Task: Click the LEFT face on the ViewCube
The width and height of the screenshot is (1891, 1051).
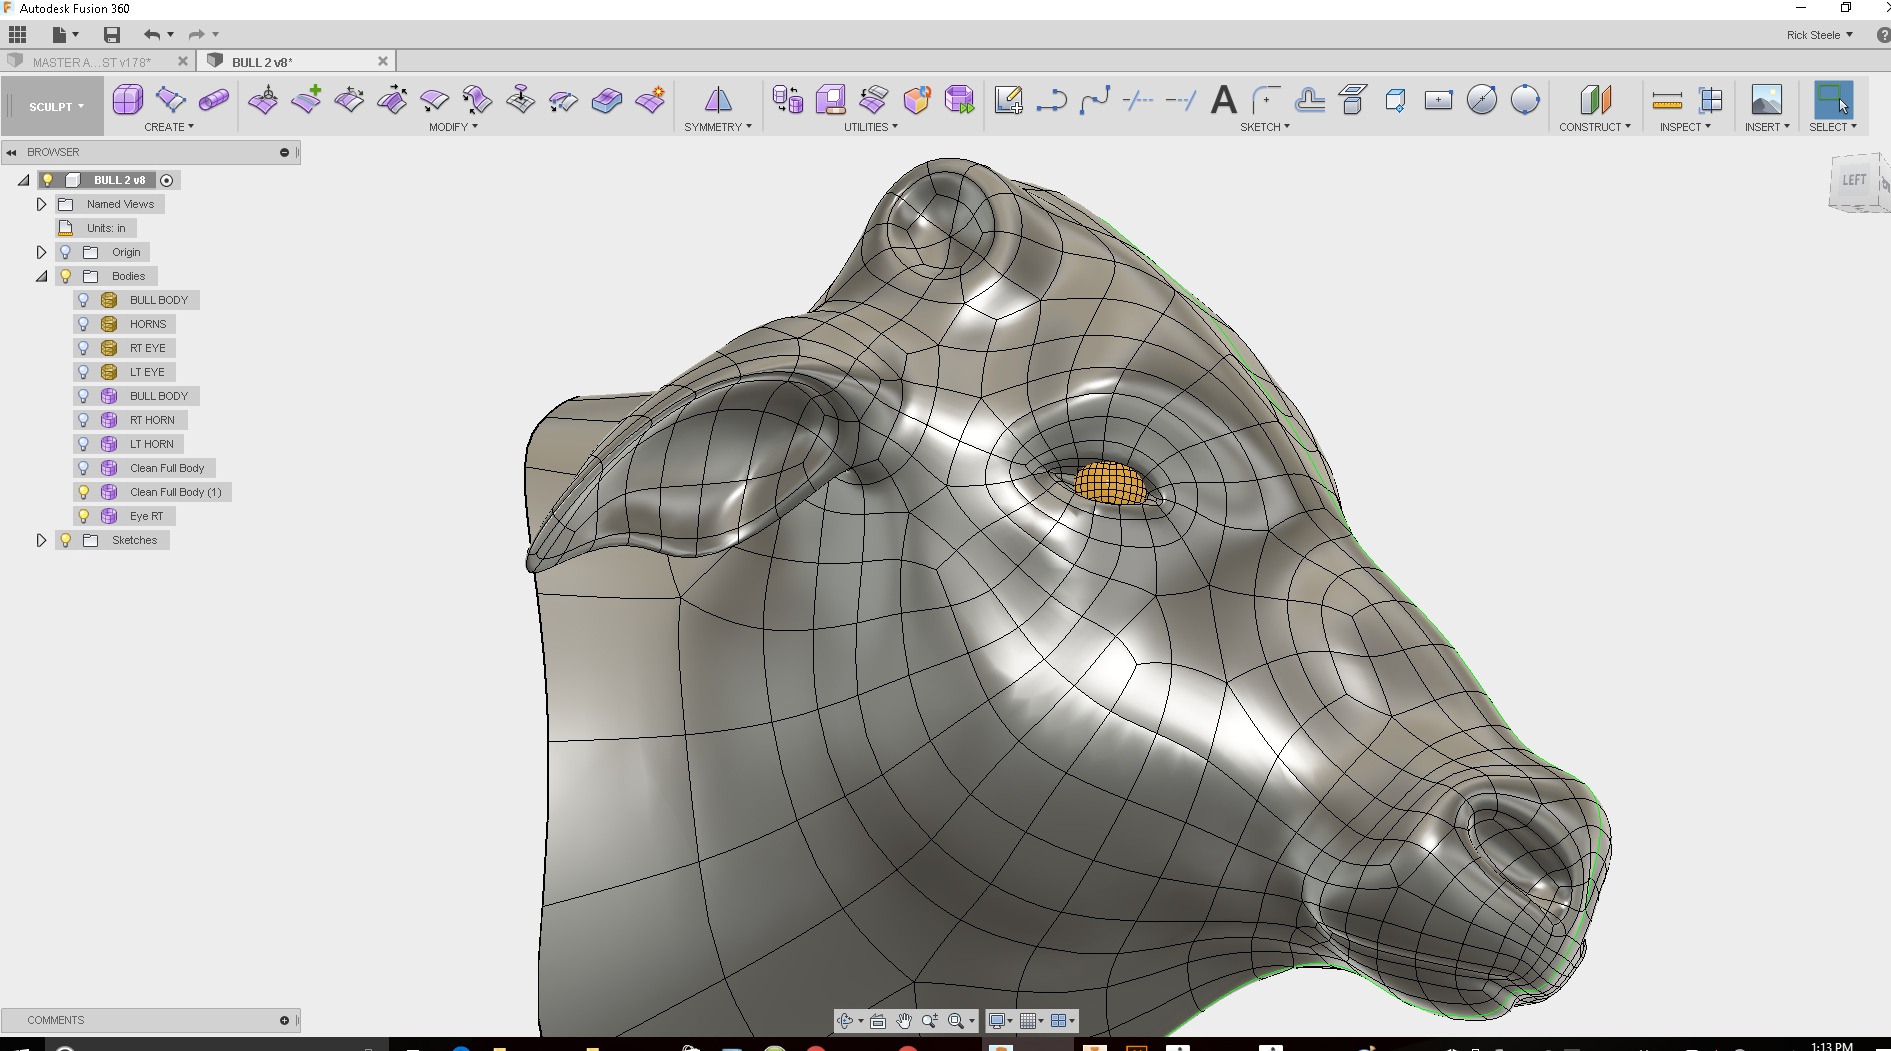Action: (1855, 181)
